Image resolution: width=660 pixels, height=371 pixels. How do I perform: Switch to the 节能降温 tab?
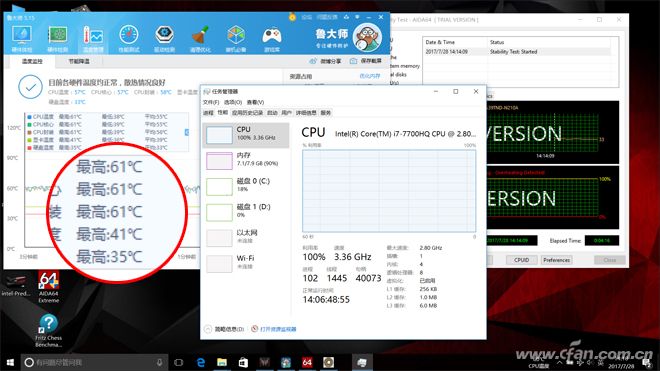pos(79,61)
